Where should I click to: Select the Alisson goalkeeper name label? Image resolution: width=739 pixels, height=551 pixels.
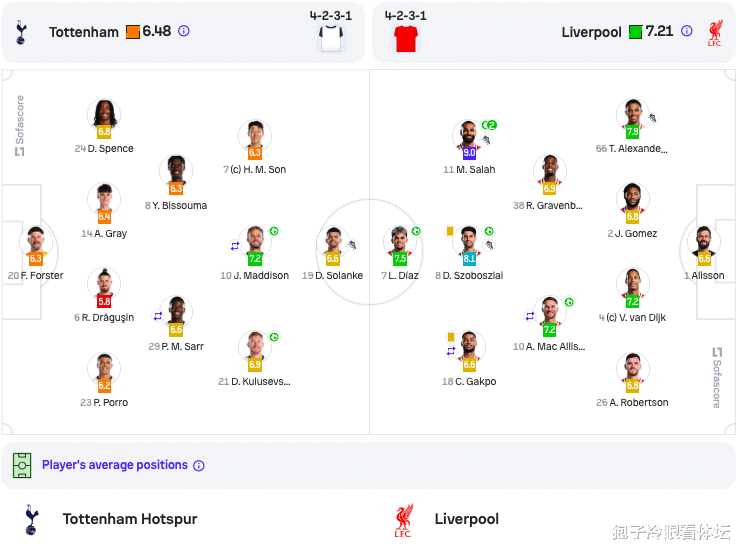[x=707, y=276]
